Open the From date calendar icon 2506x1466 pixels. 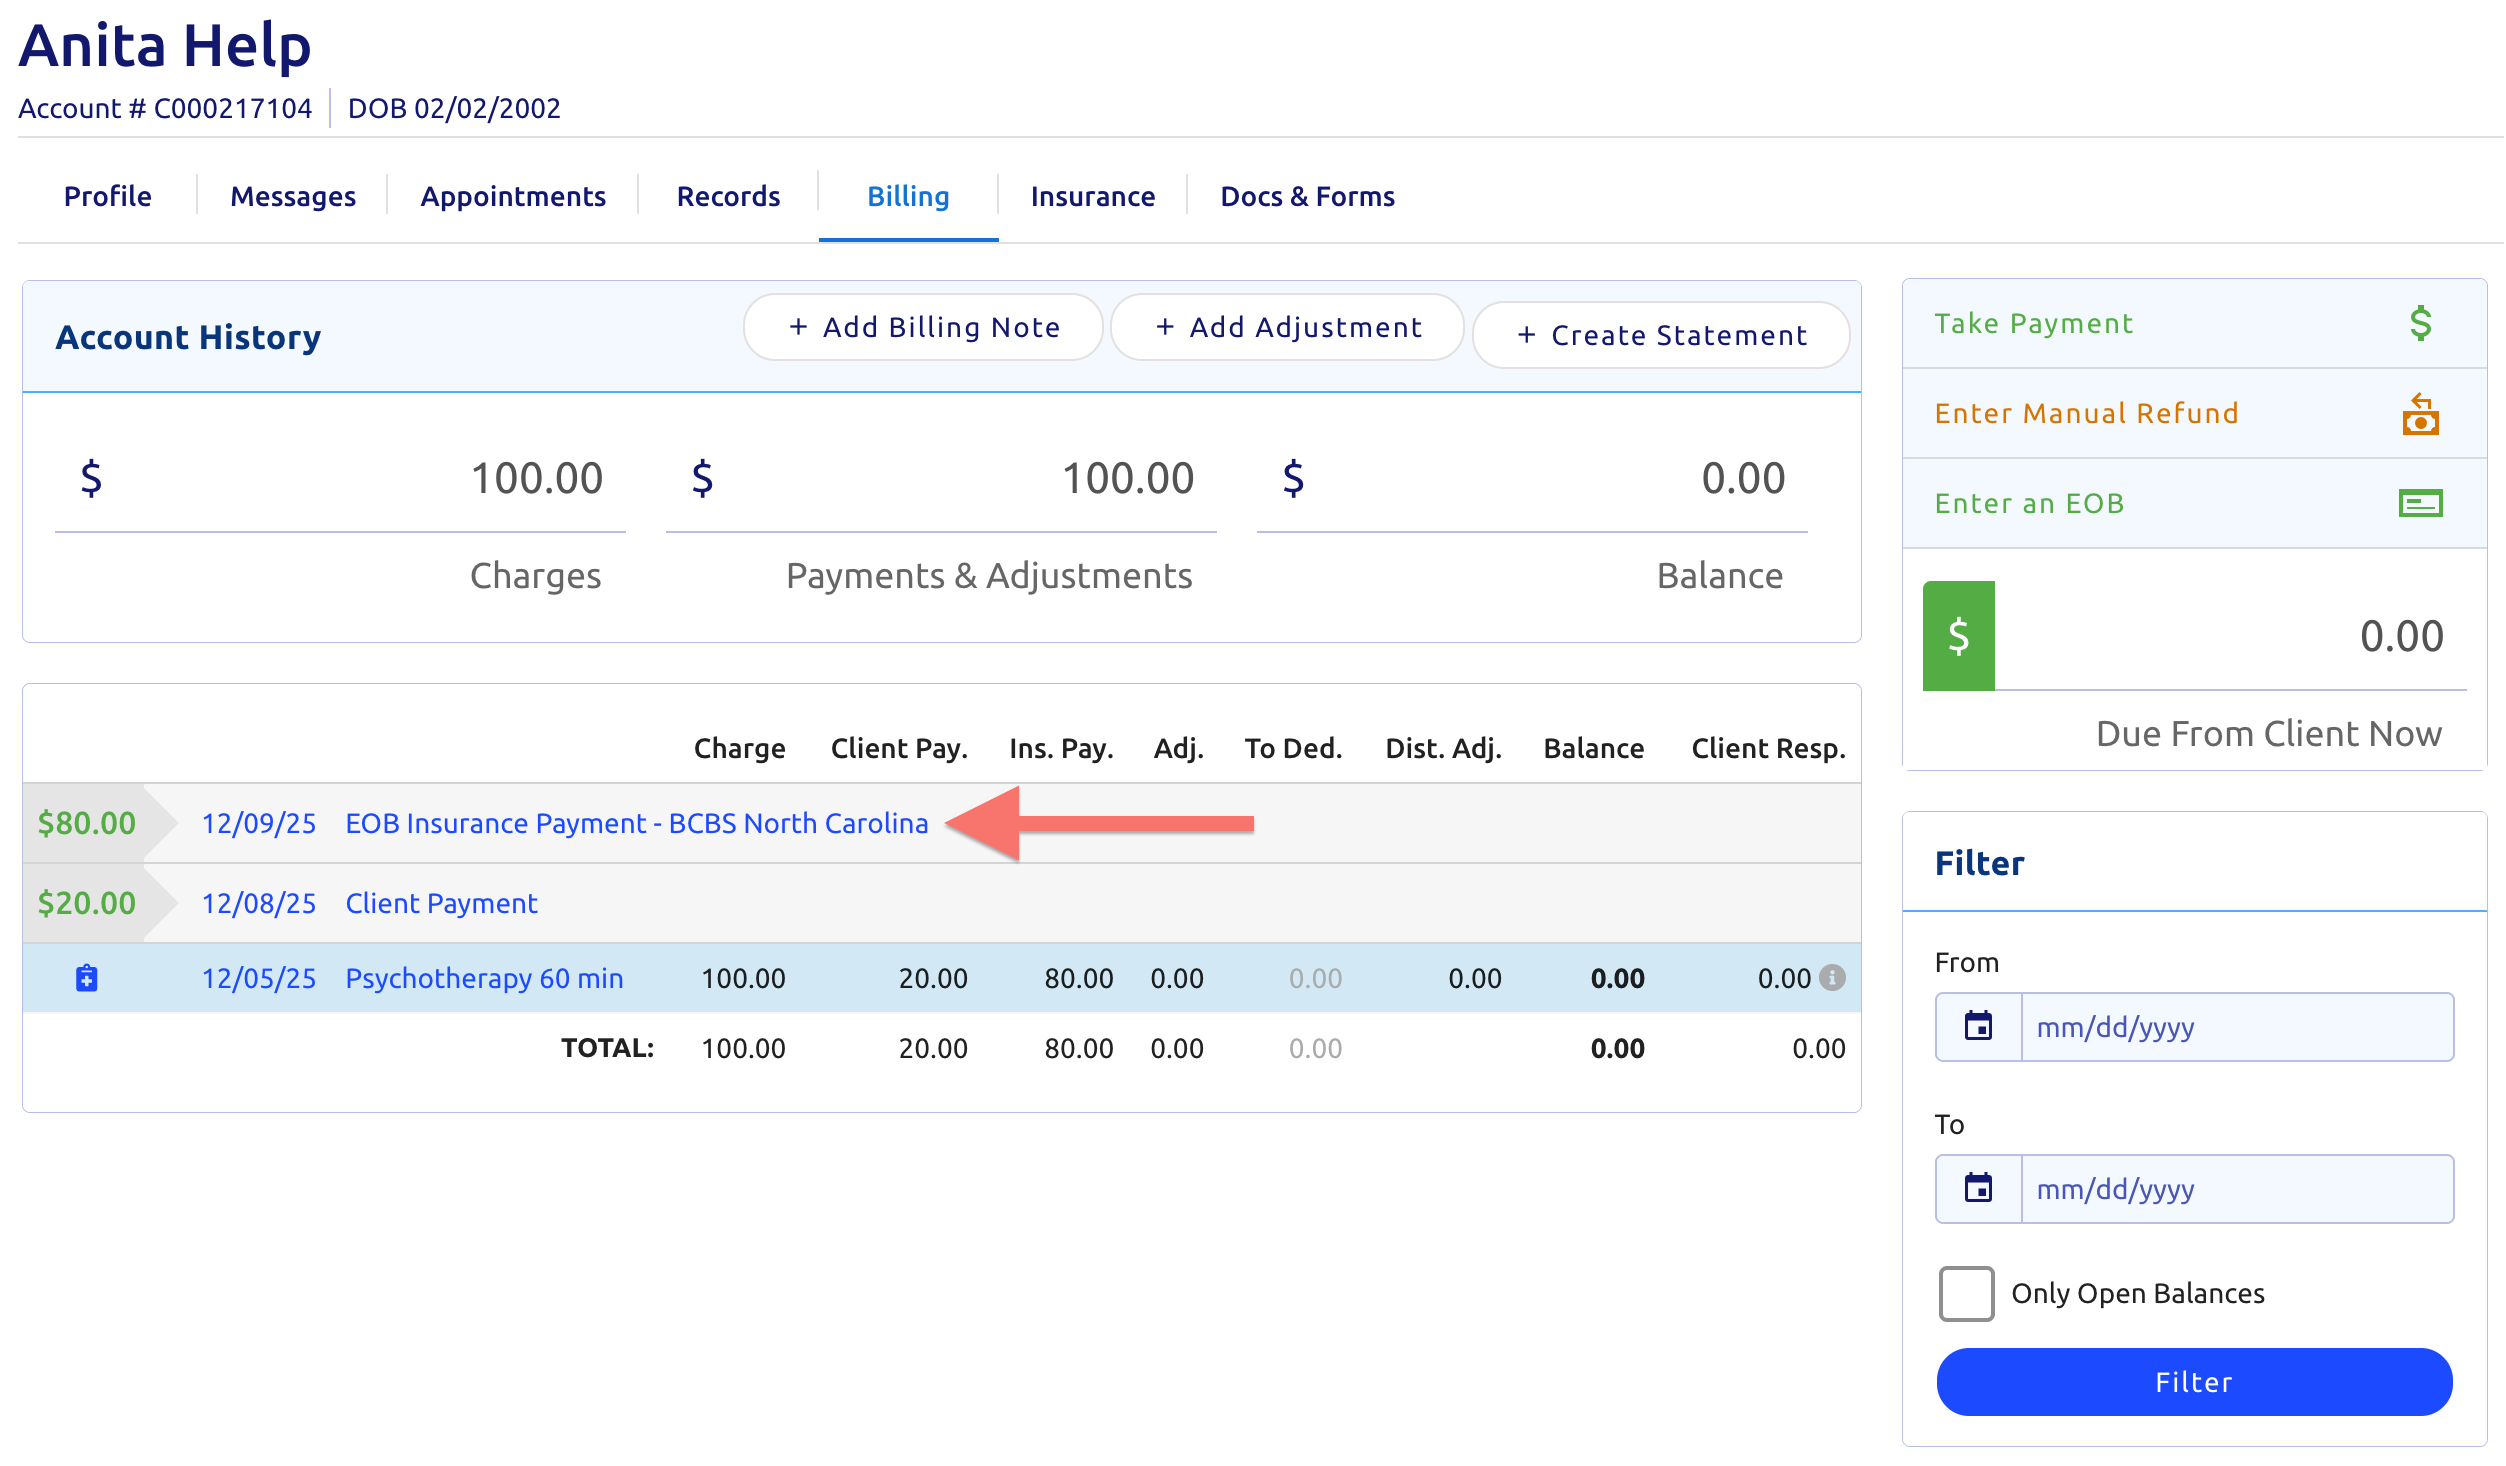coord(1978,1027)
